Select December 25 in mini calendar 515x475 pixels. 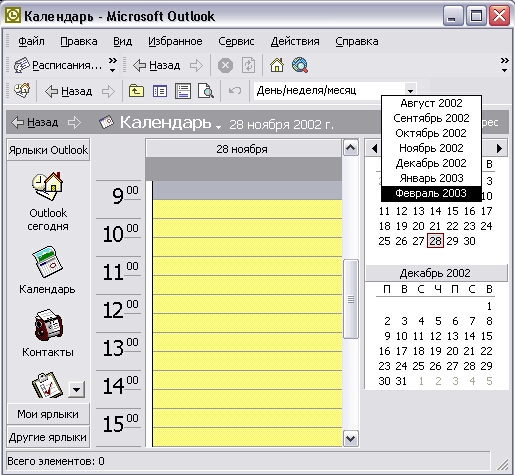[x=418, y=366]
